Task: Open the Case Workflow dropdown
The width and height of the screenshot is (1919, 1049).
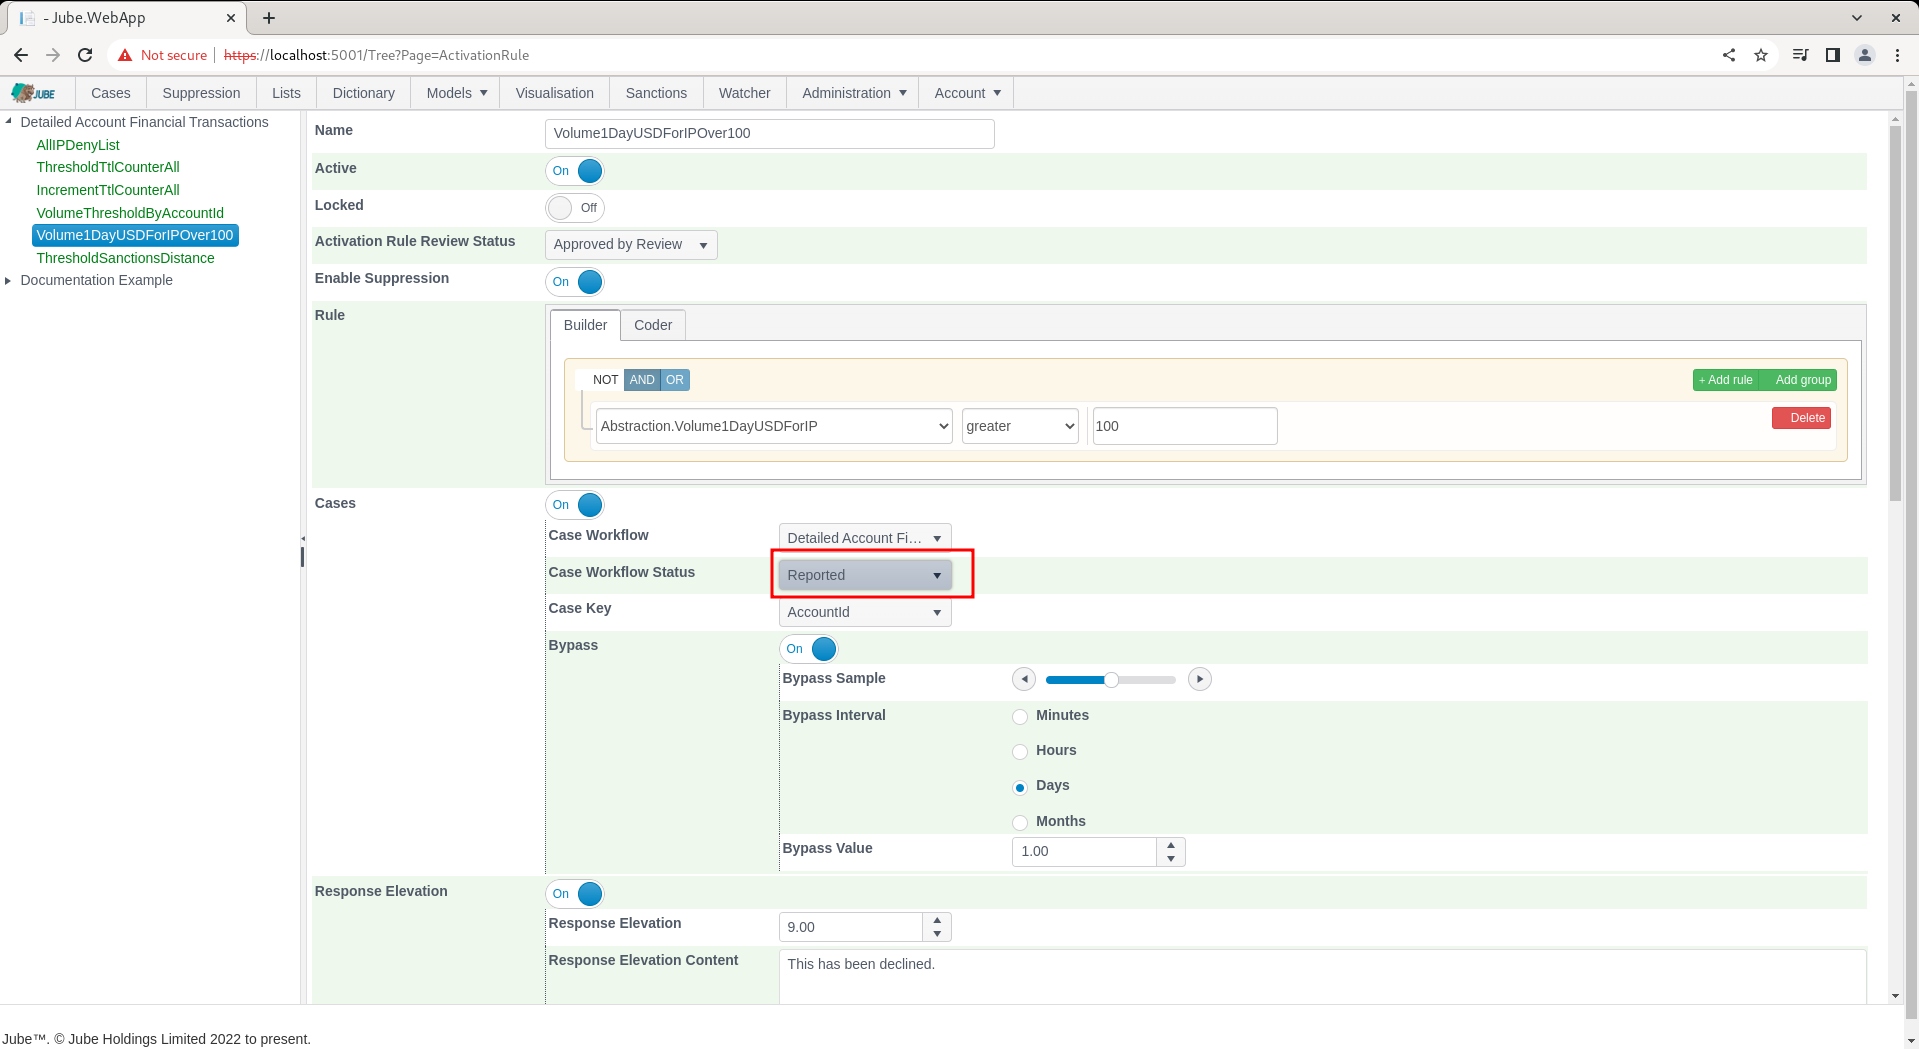Action: point(865,538)
